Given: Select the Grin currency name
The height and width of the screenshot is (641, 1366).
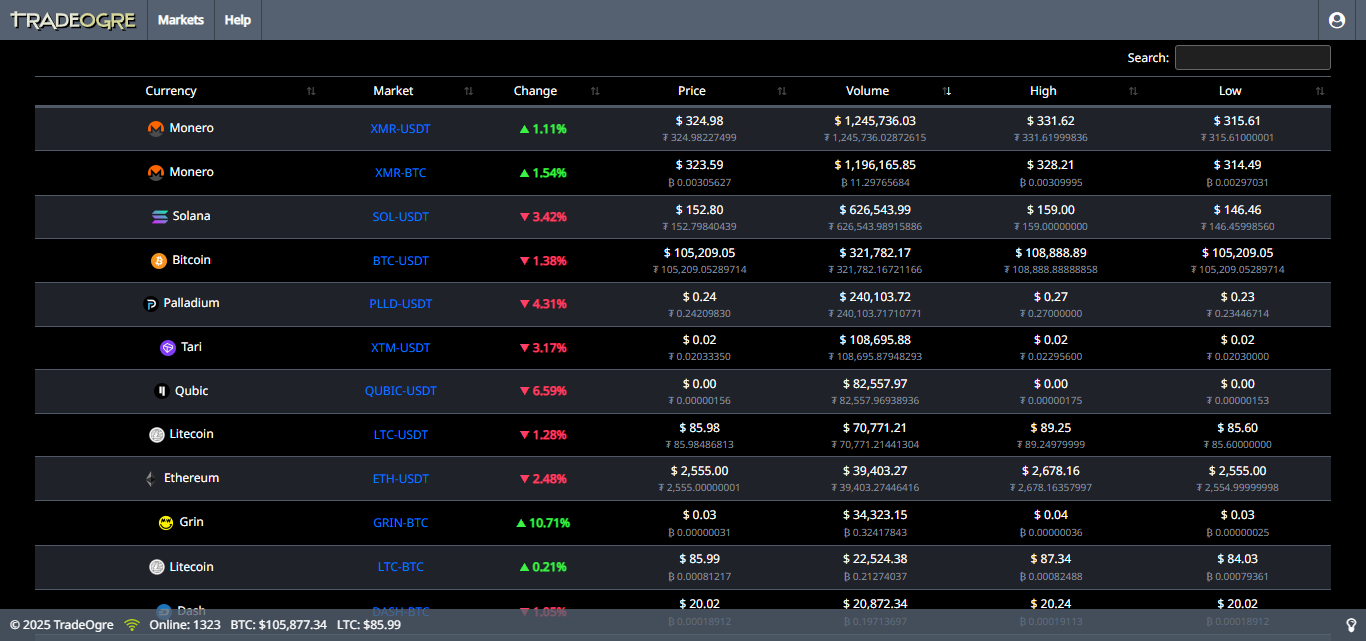Looking at the screenshot, I should (192, 522).
